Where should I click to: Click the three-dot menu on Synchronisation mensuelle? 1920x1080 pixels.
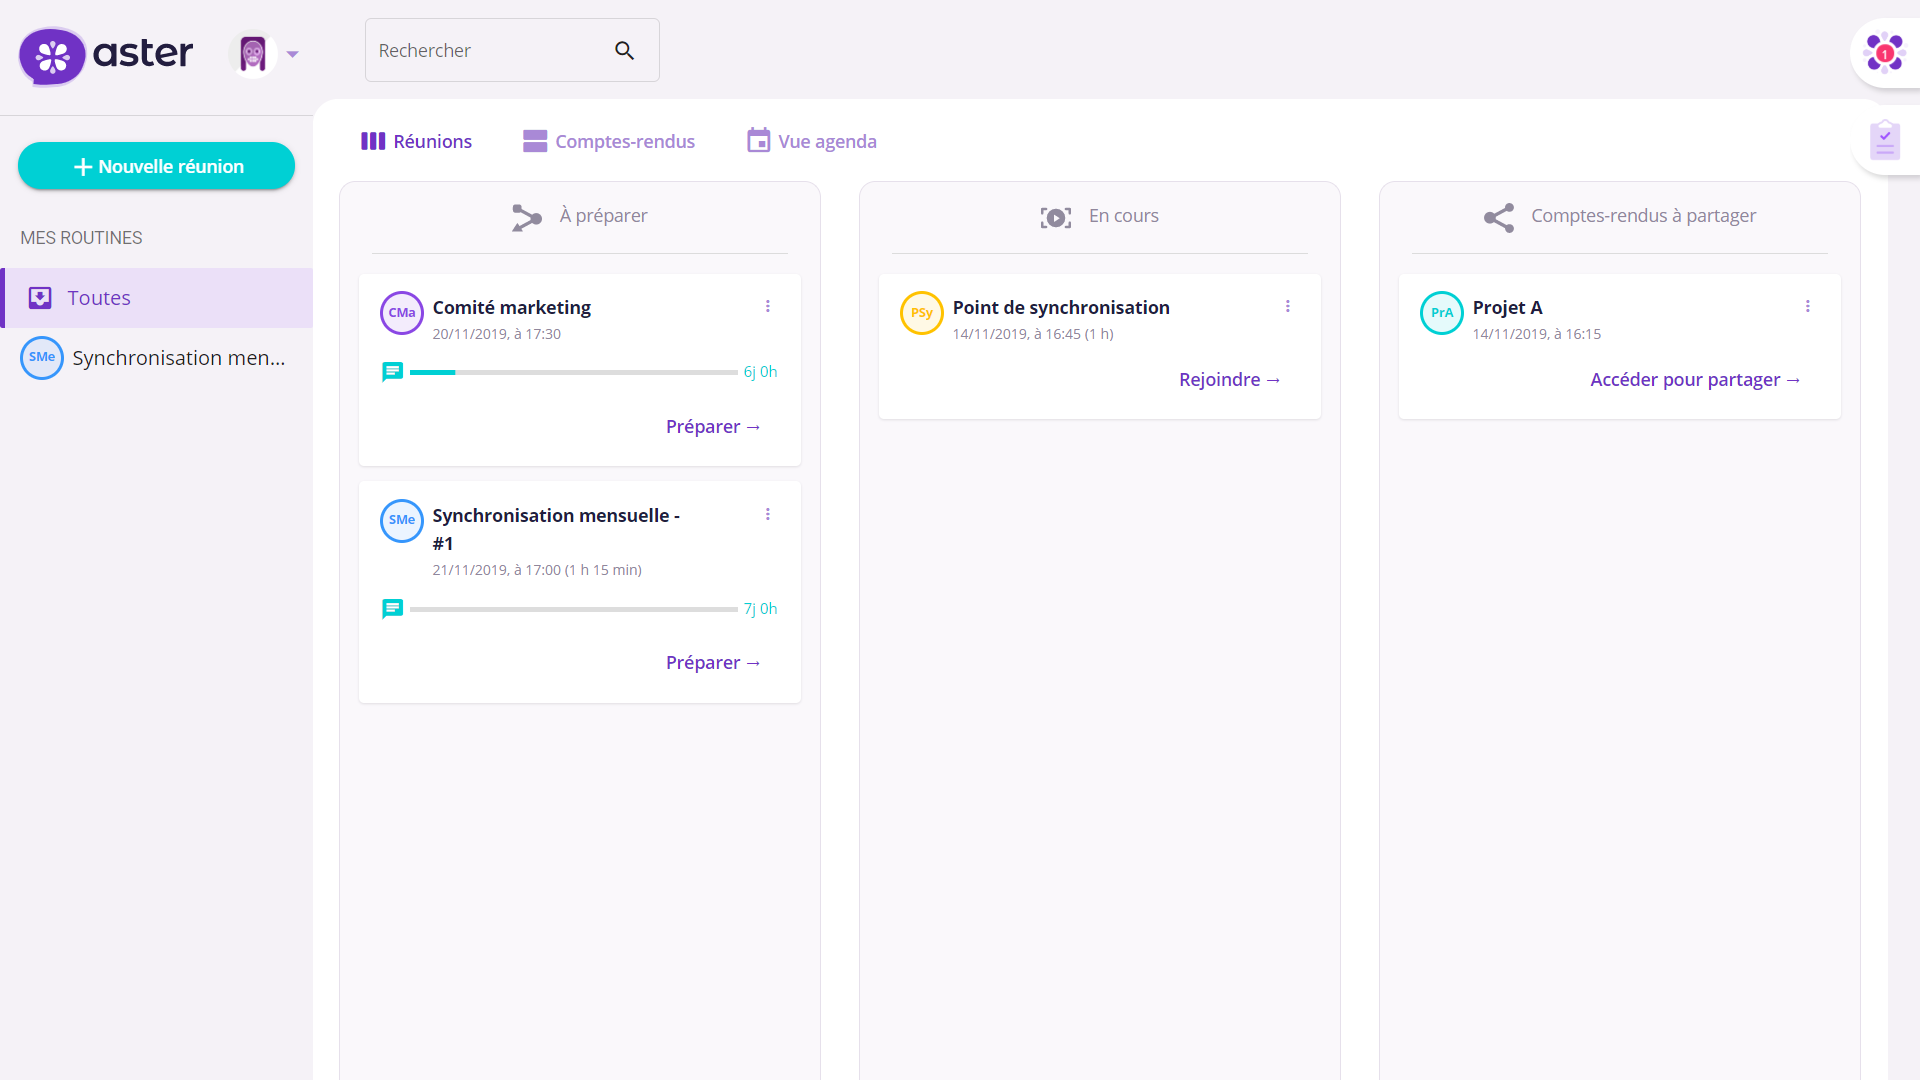(x=769, y=514)
